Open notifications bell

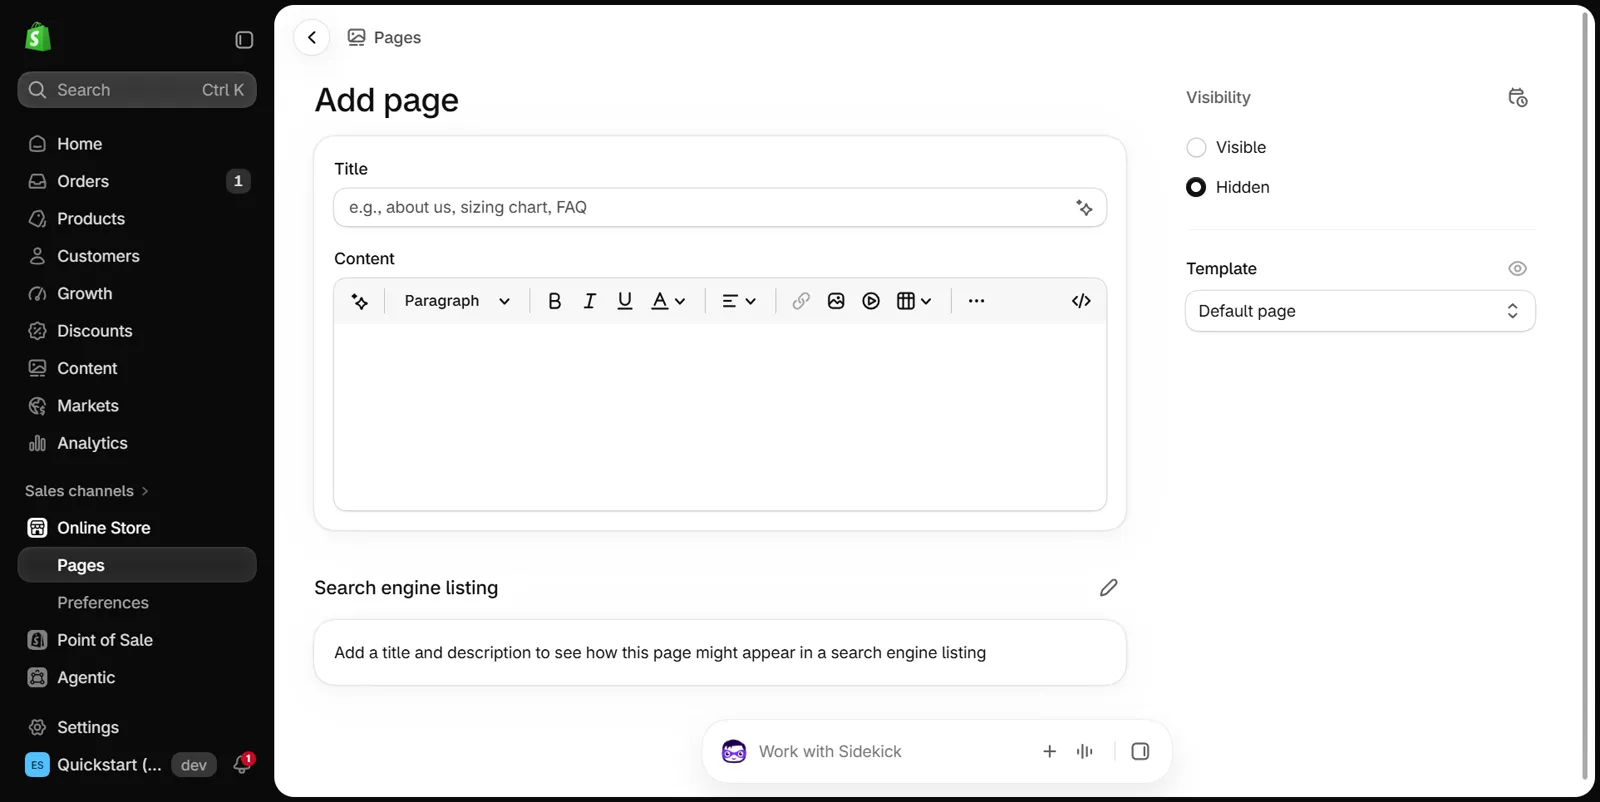coord(242,765)
